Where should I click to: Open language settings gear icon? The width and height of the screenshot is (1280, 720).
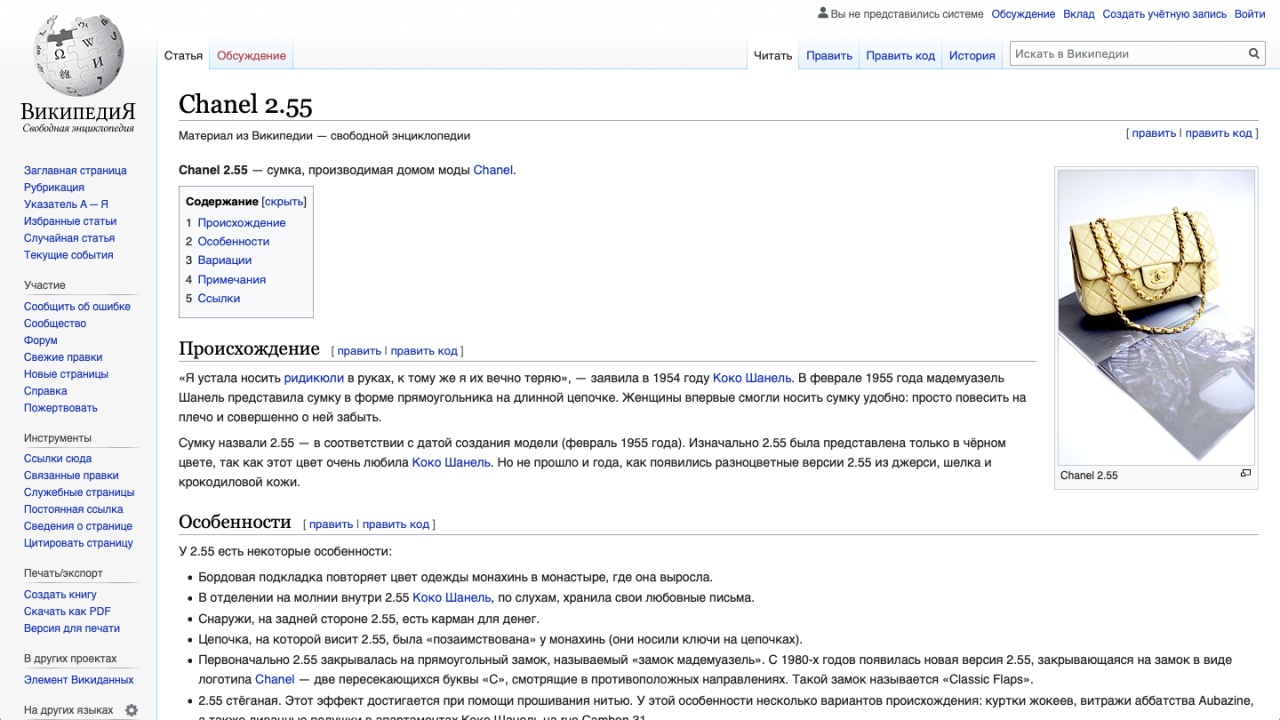click(131, 710)
